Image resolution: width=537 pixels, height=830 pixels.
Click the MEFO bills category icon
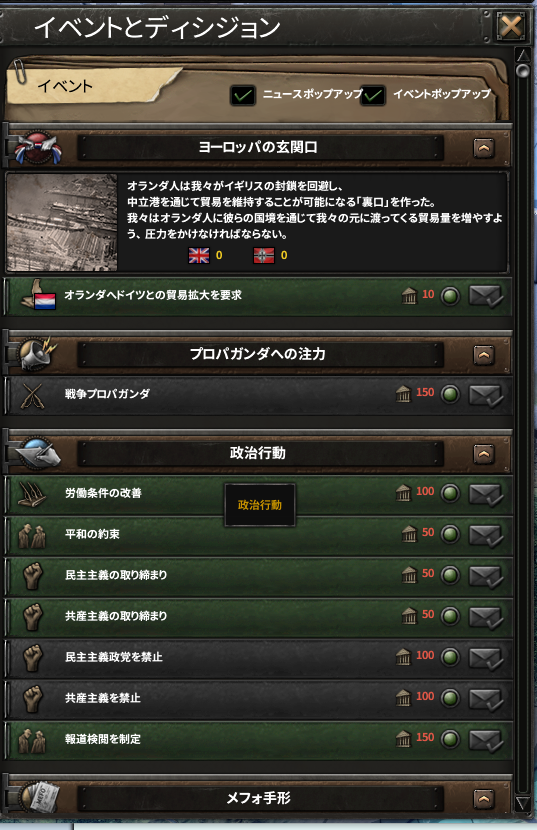click(38, 798)
